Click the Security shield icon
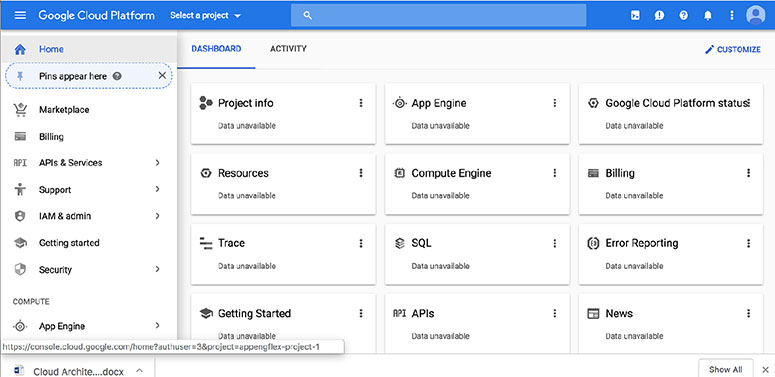Image resolution: width=775 pixels, height=377 pixels. [x=20, y=269]
